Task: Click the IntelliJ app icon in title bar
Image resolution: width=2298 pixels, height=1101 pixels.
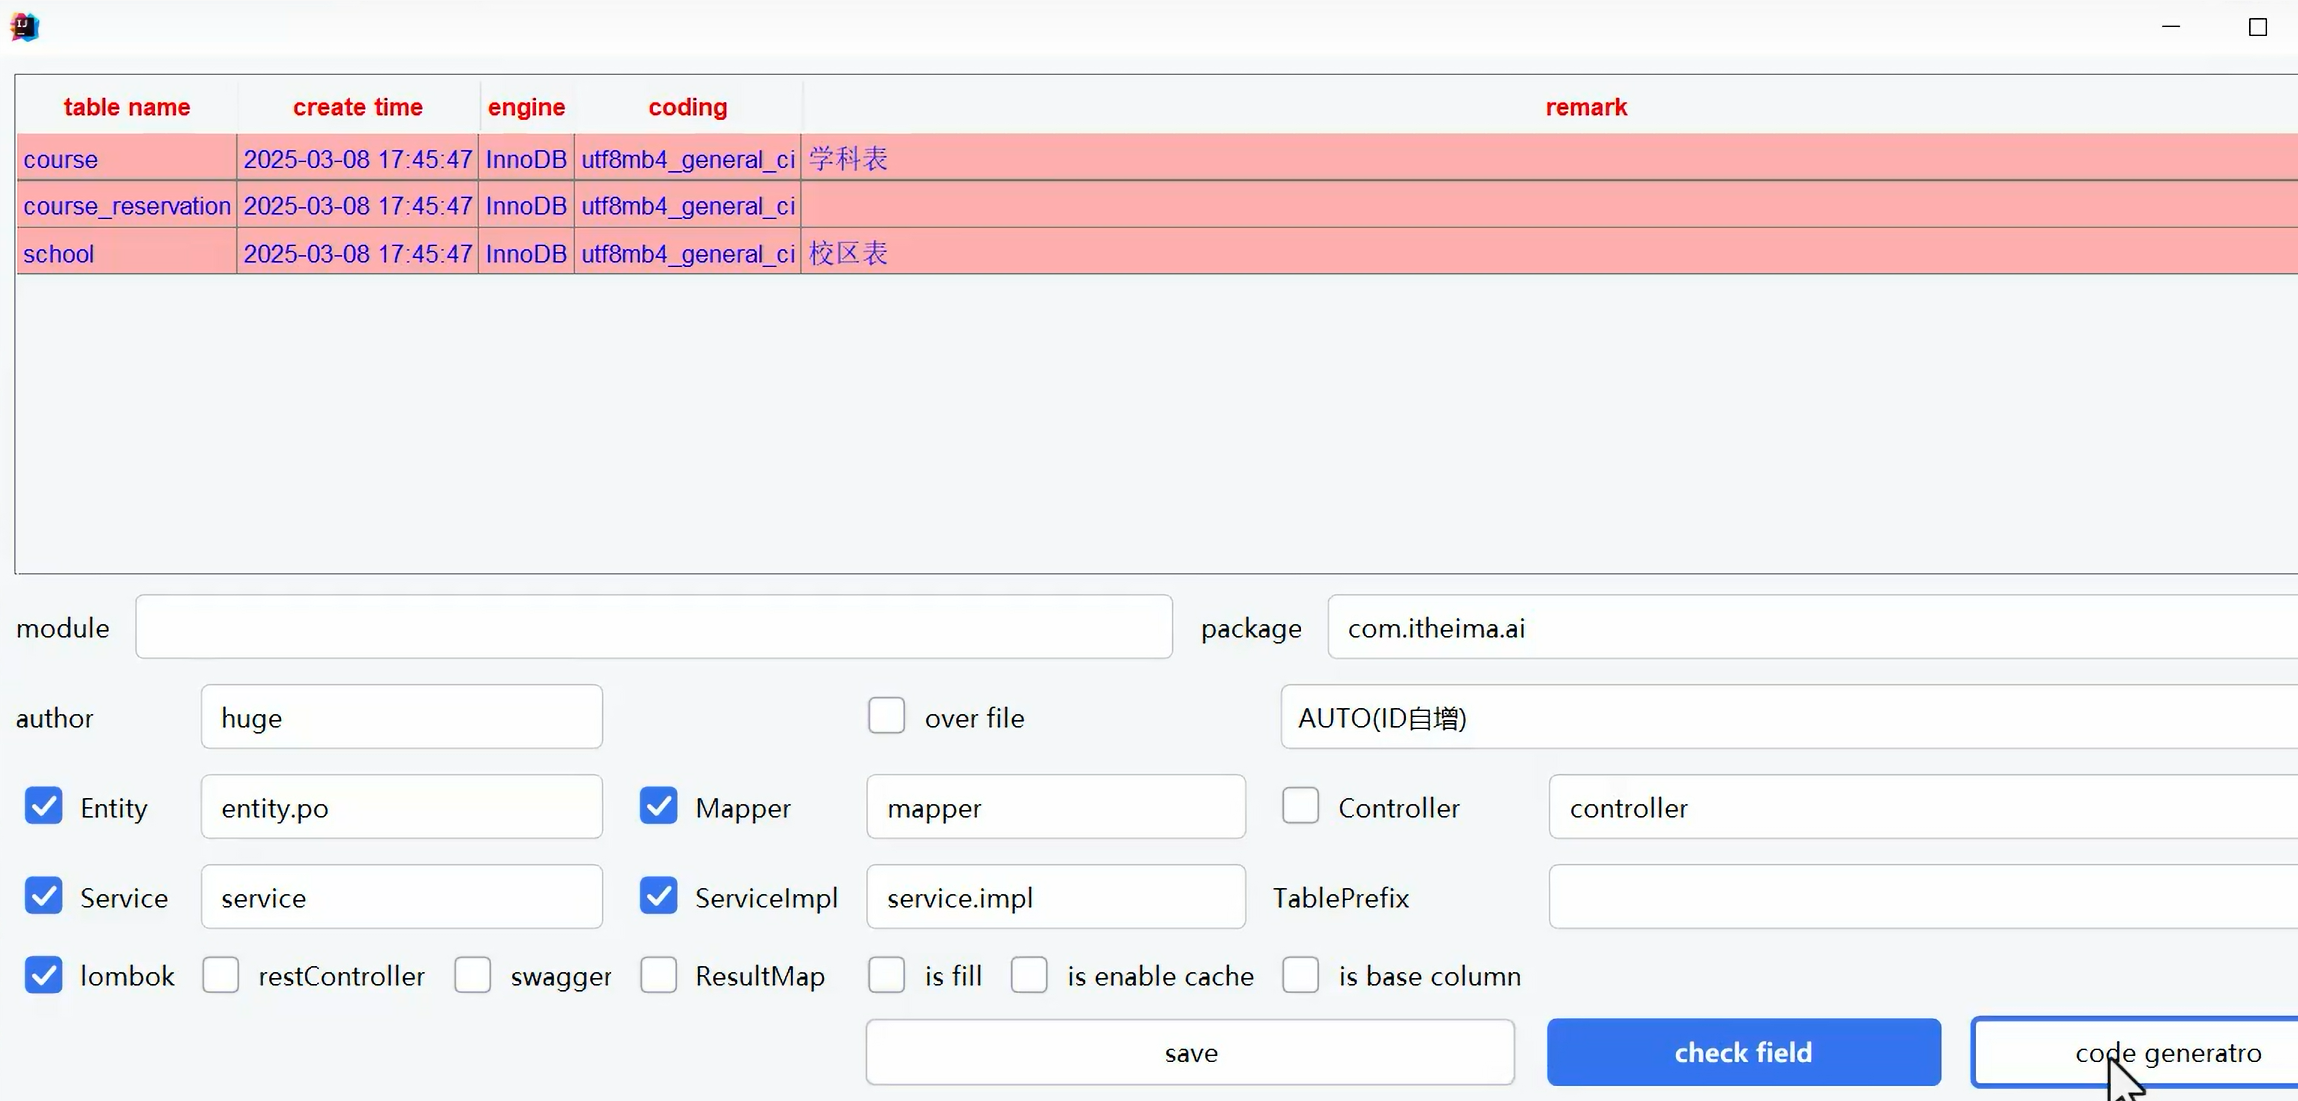Action: [x=24, y=27]
